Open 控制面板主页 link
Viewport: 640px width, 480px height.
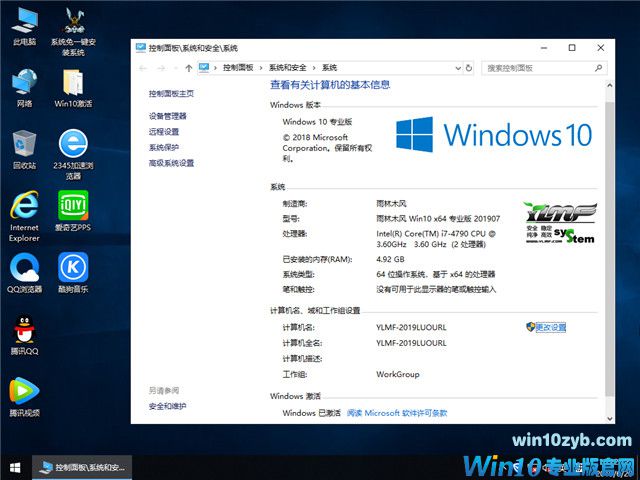(171, 93)
